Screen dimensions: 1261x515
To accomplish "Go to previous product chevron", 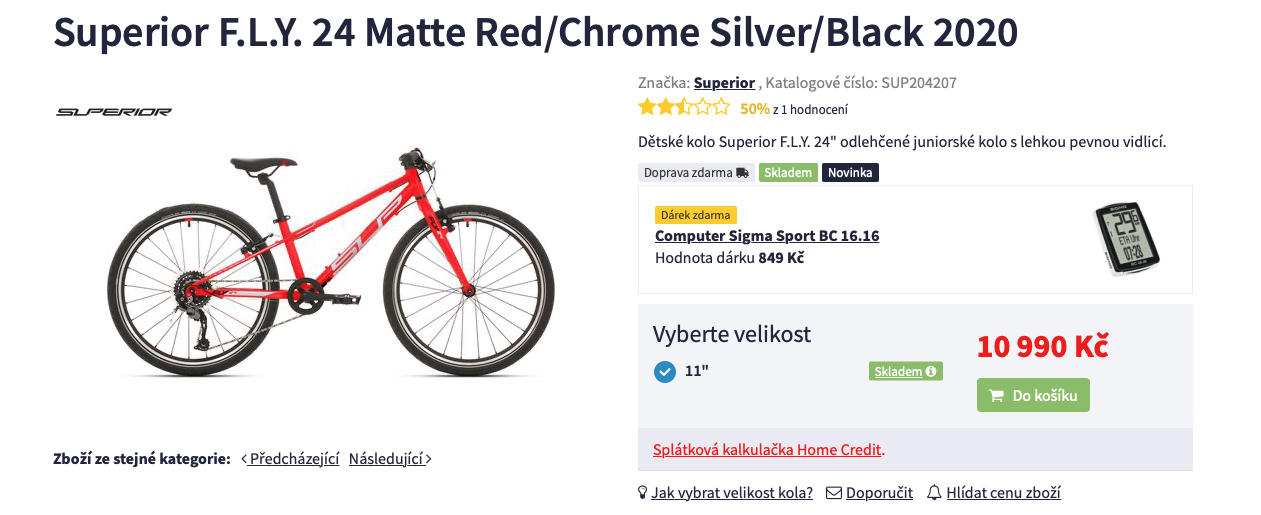I will coord(245,459).
